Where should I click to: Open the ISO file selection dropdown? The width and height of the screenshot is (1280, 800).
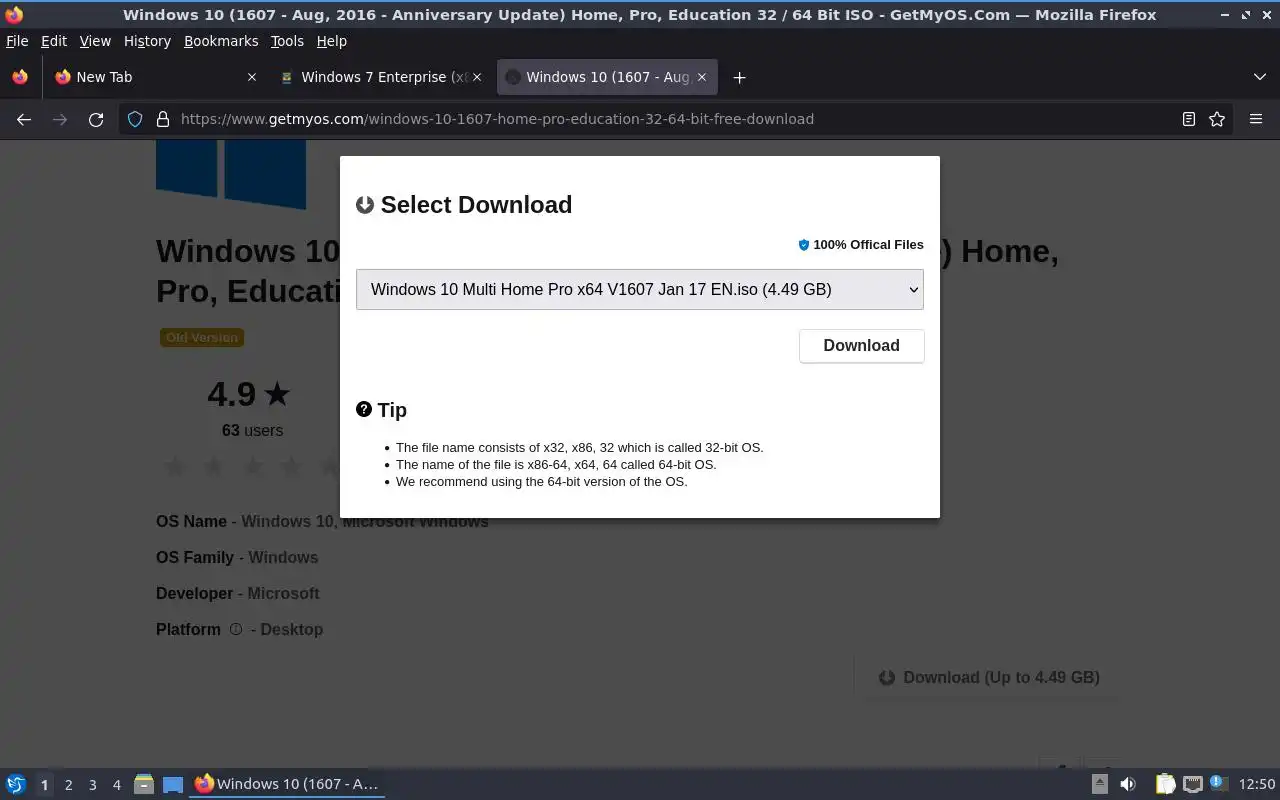click(640, 289)
